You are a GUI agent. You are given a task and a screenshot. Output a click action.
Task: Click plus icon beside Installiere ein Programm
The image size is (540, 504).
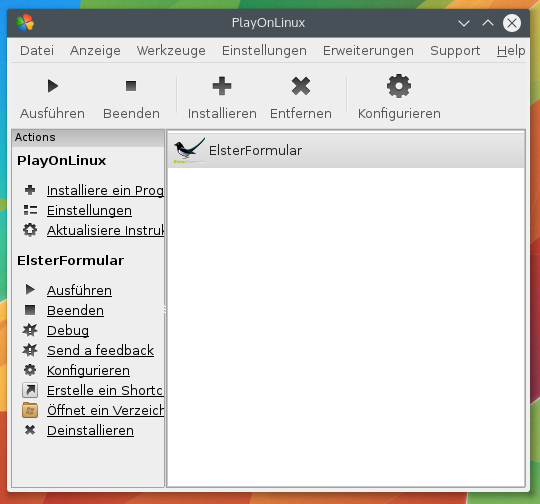point(30,190)
